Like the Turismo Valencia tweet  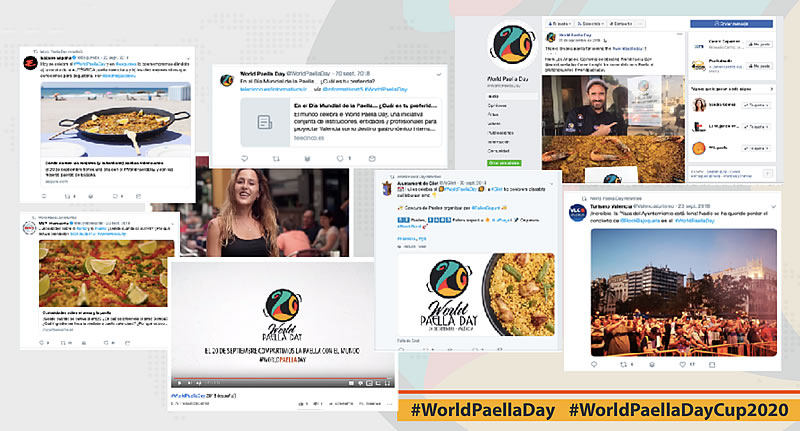click(683, 364)
